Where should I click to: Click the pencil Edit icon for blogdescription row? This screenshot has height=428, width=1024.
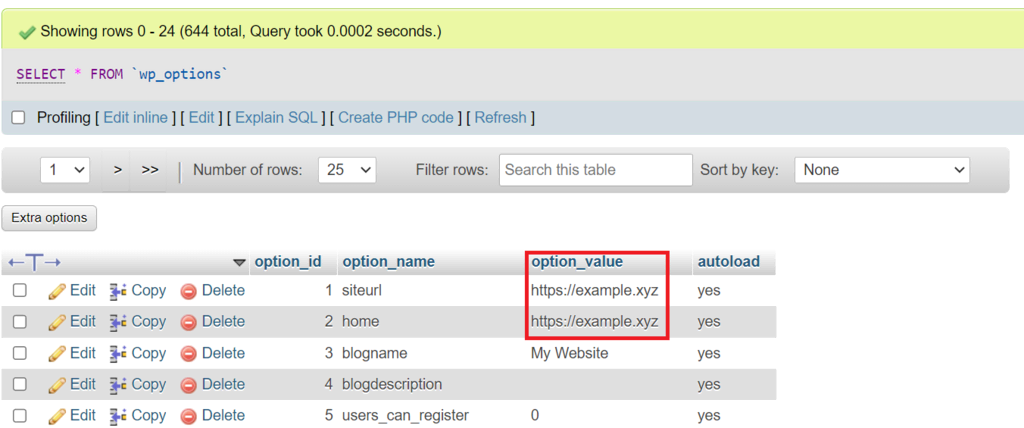(57, 385)
